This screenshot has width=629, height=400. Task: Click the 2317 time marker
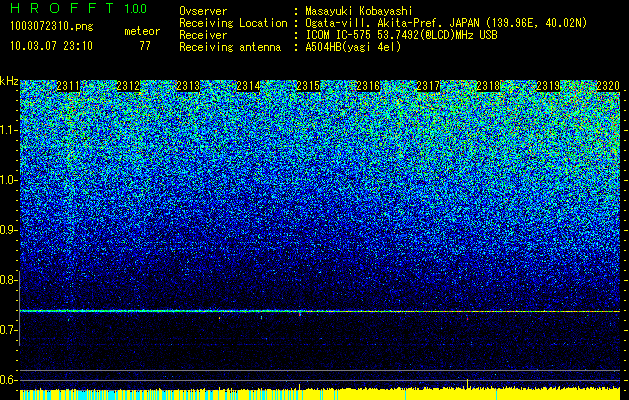coord(428,86)
